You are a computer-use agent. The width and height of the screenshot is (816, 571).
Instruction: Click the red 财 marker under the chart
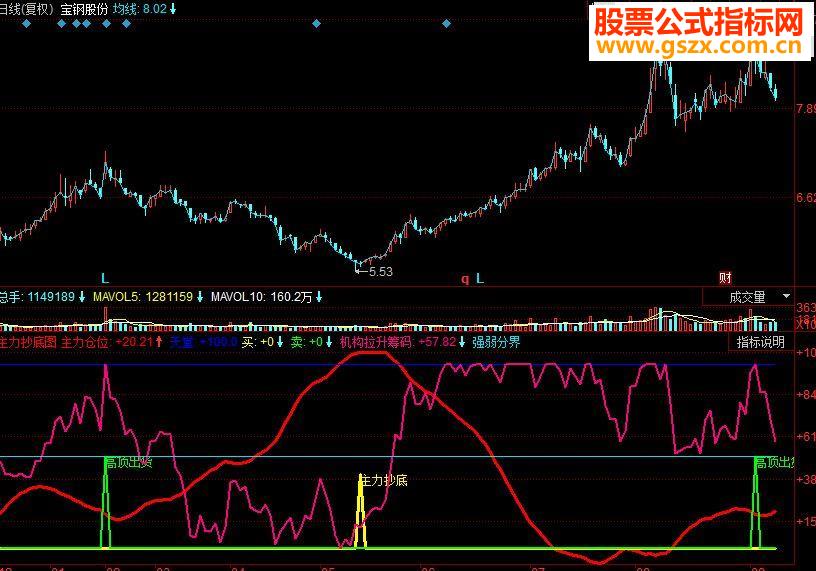click(725, 278)
